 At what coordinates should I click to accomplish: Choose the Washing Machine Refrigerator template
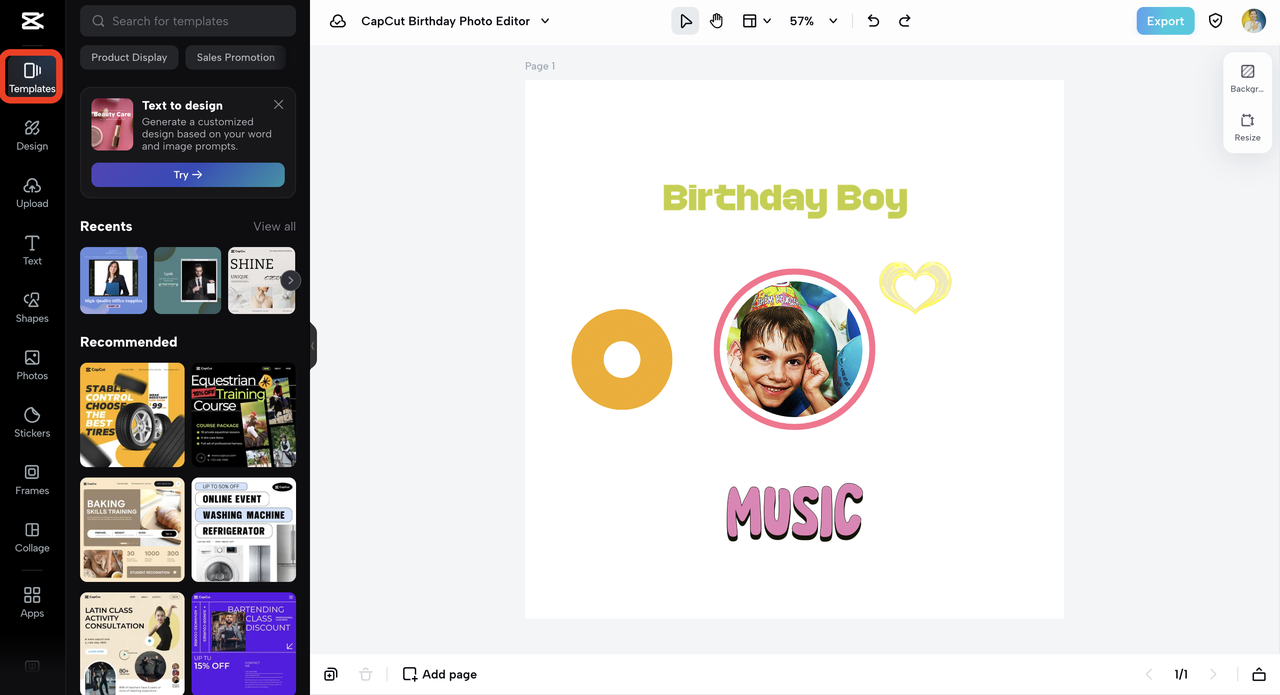(x=244, y=530)
